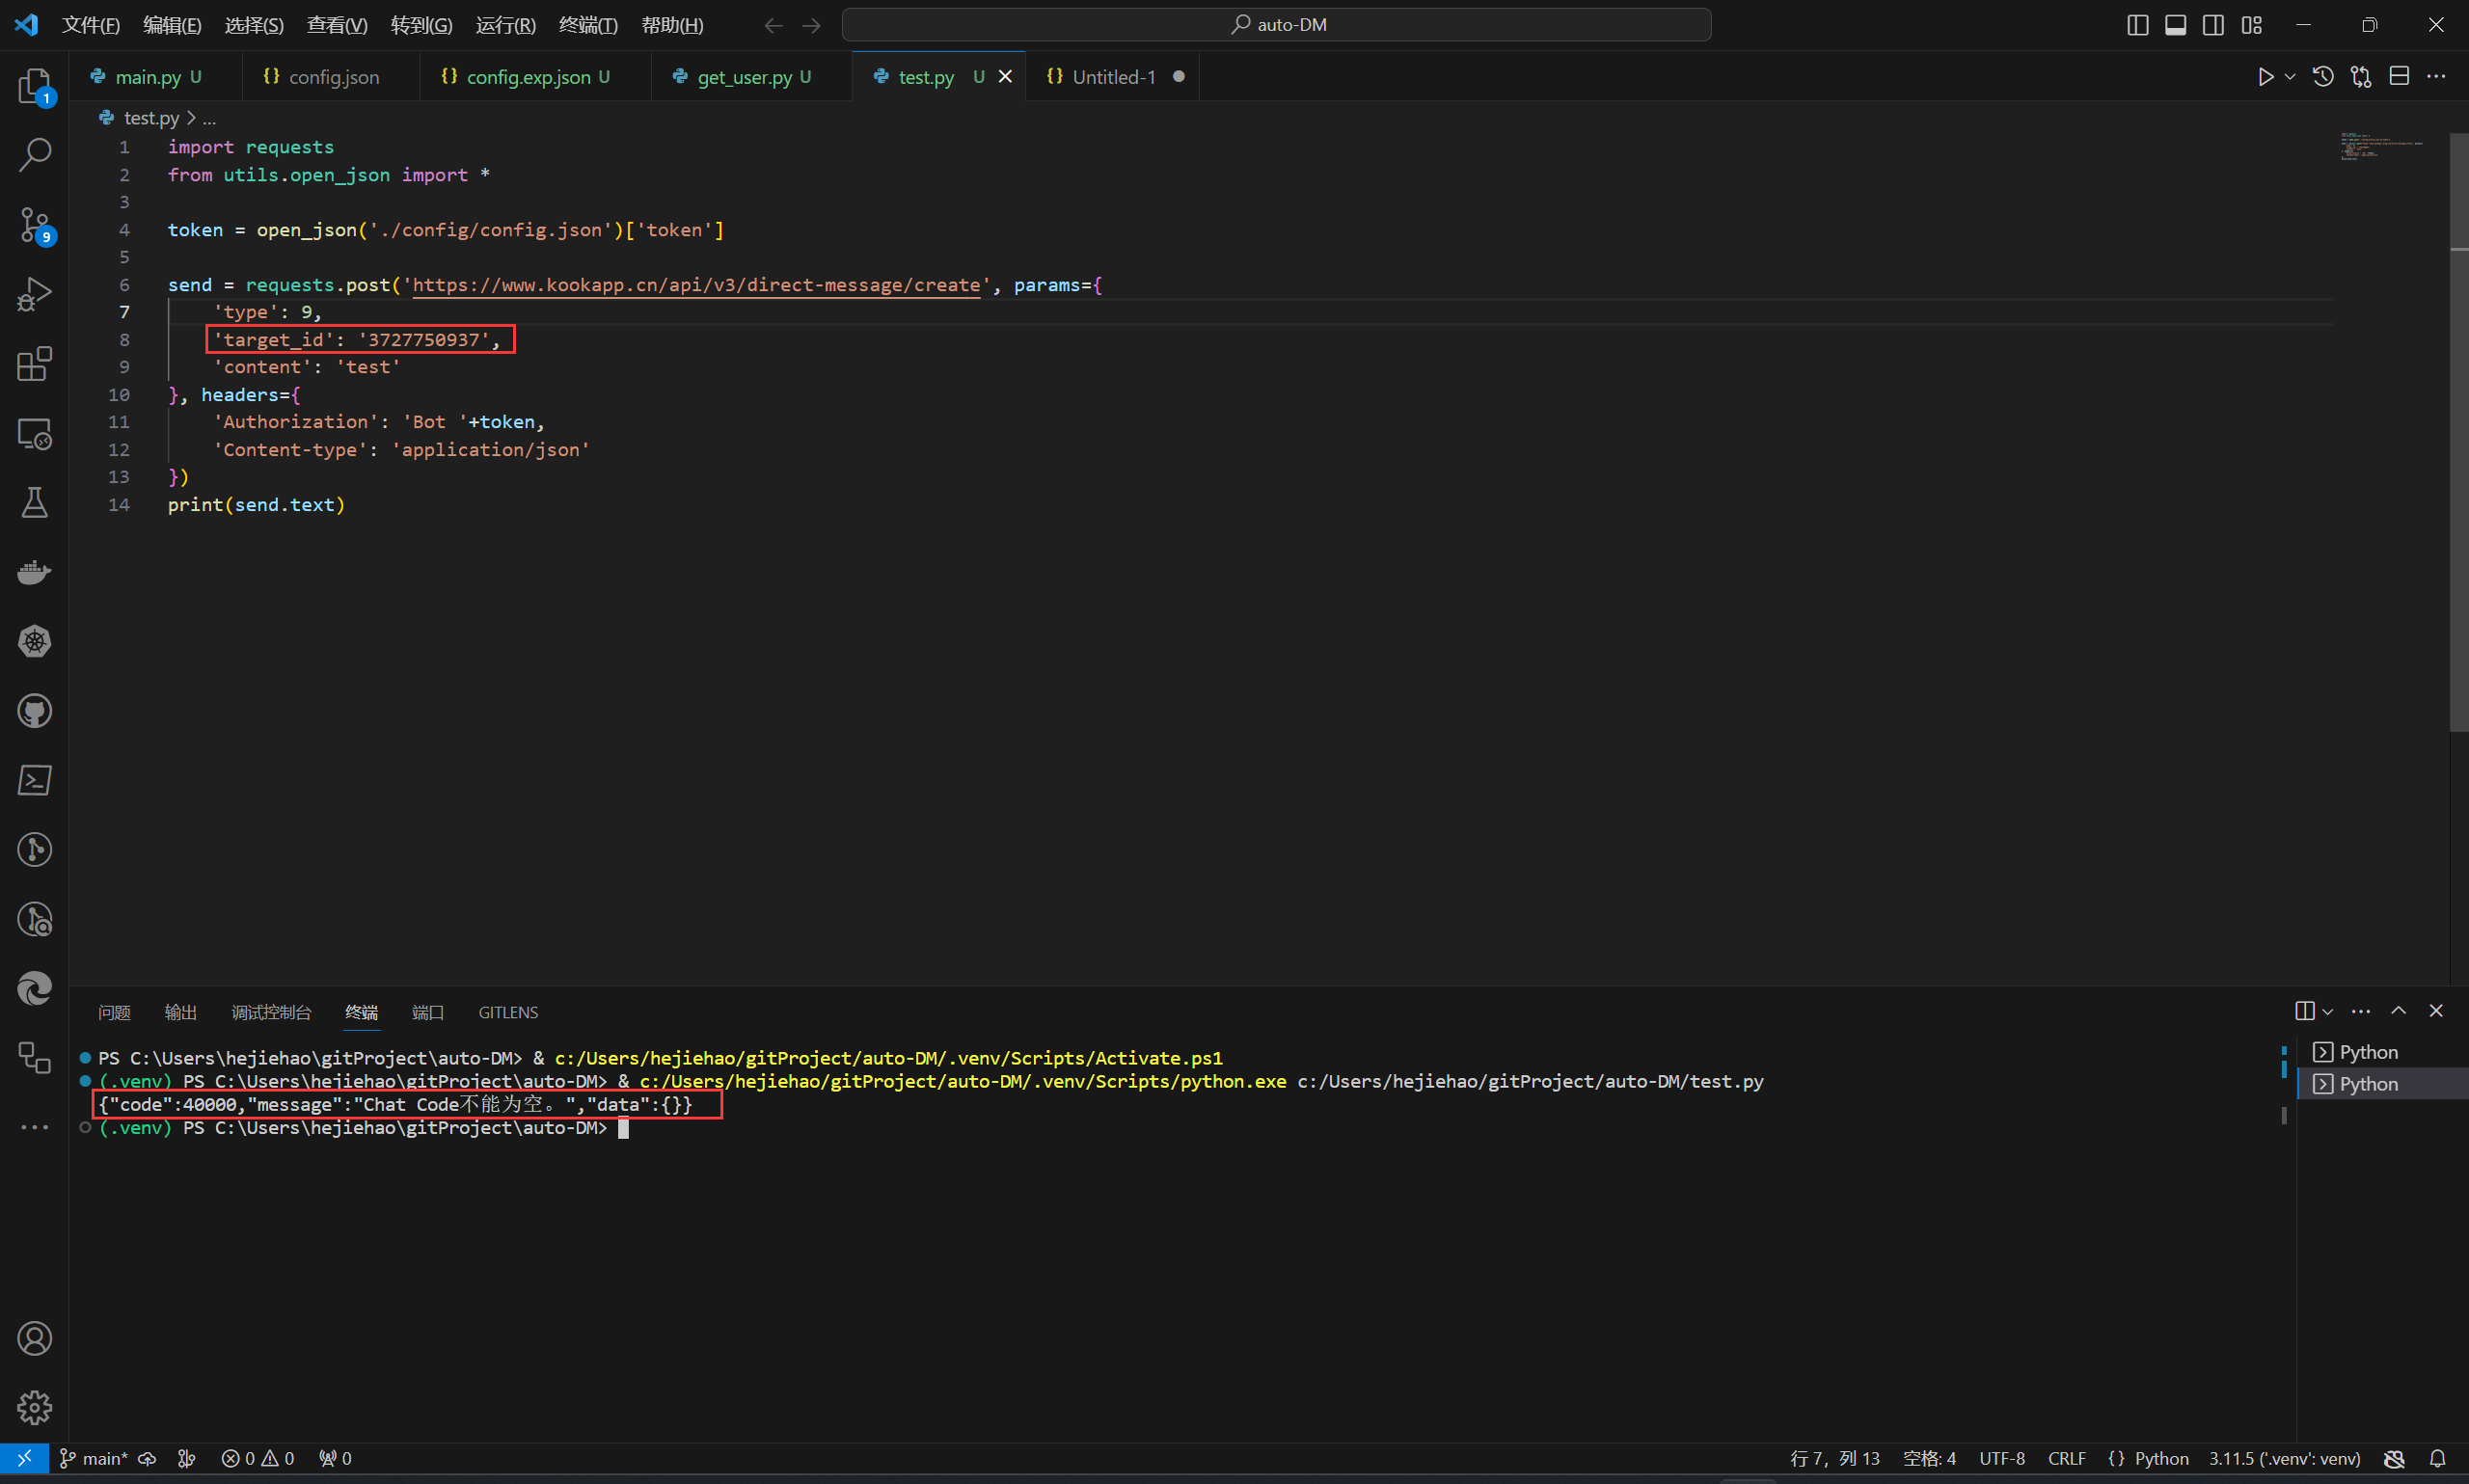Open the Search view icon
Screen dimensions: 2469x1484
(35, 154)
